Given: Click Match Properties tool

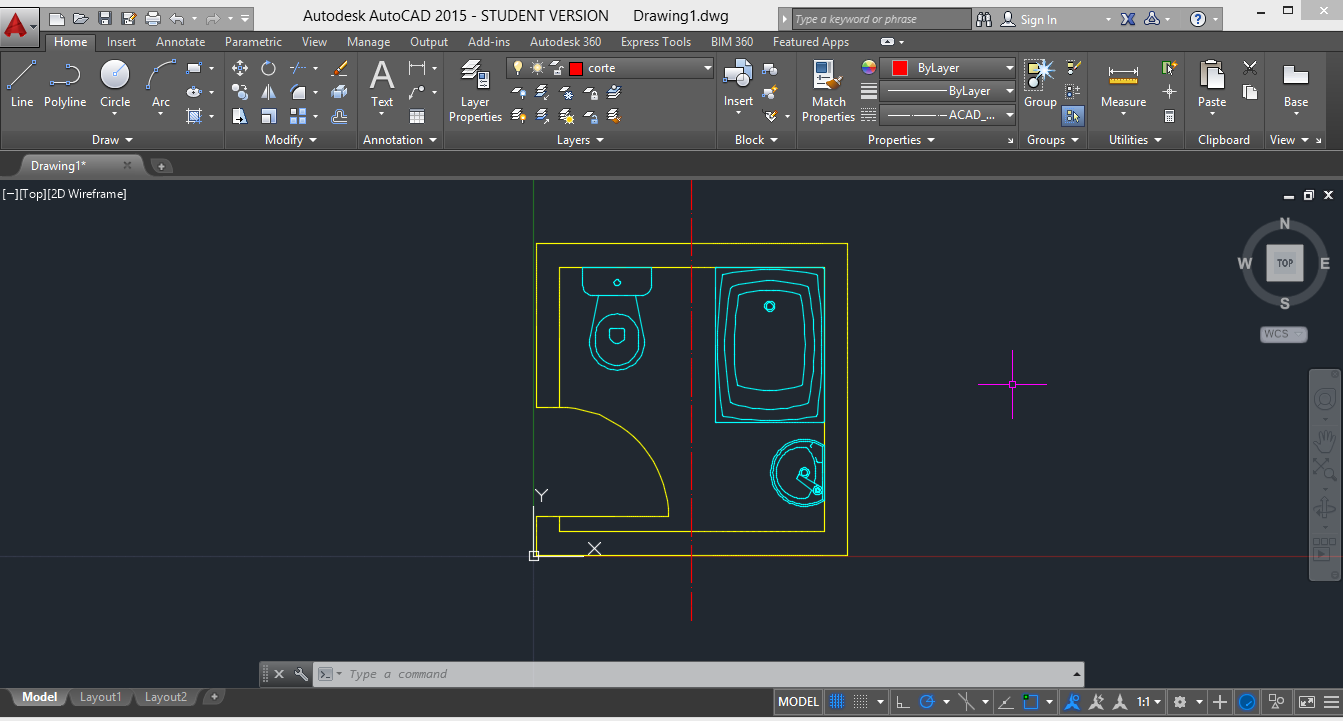Looking at the screenshot, I should pyautogui.click(x=828, y=91).
